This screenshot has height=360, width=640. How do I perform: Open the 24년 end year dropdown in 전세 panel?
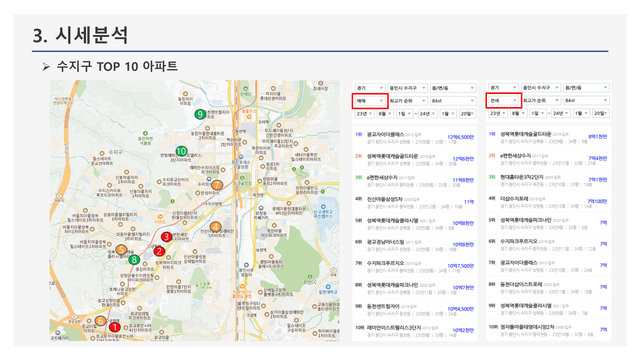561,113
